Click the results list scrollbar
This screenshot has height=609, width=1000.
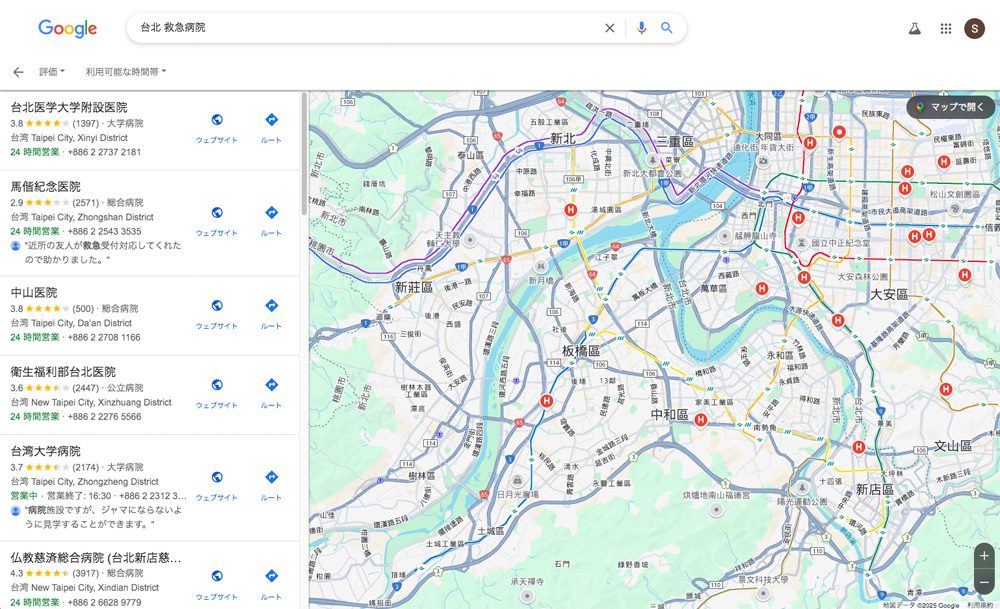pos(304,153)
